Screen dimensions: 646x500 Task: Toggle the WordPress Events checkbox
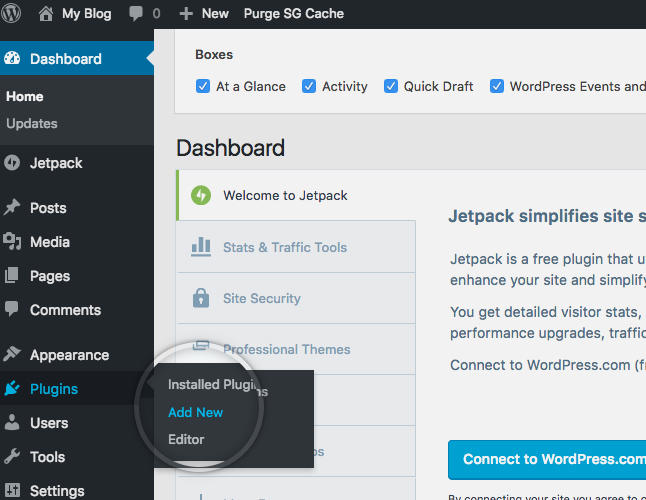497,86
